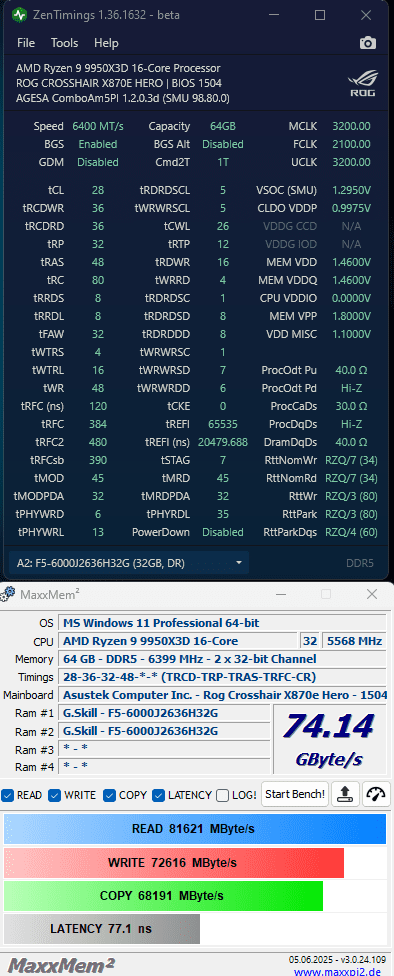
Task: Click the WRITE 72616 MByte/s result bar
Action: (x=174, y=863)
